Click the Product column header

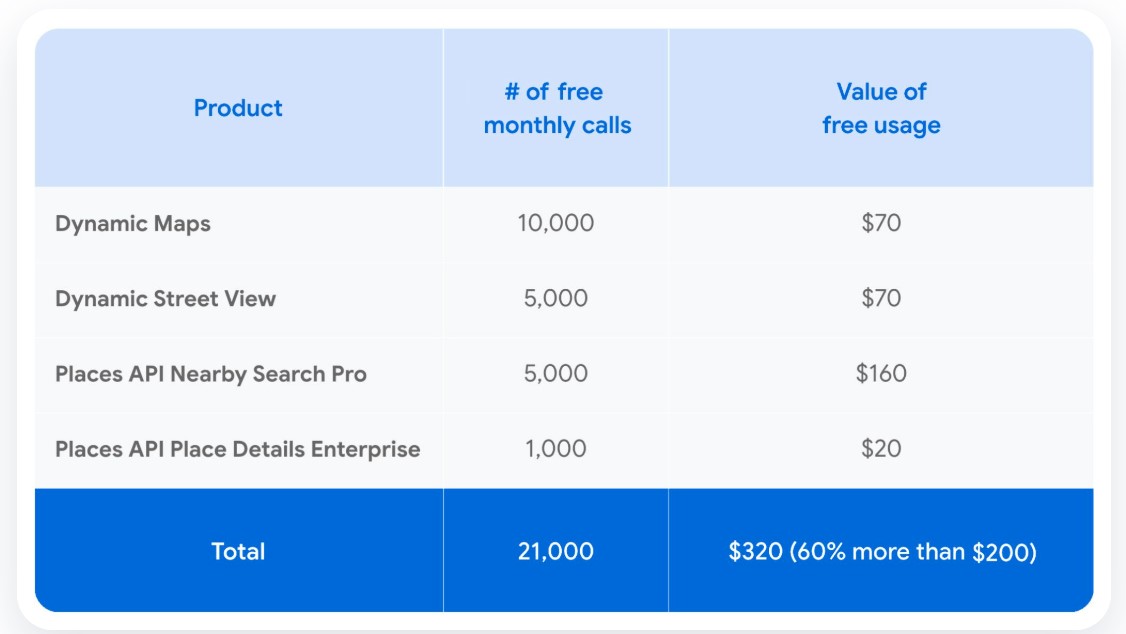238,108
